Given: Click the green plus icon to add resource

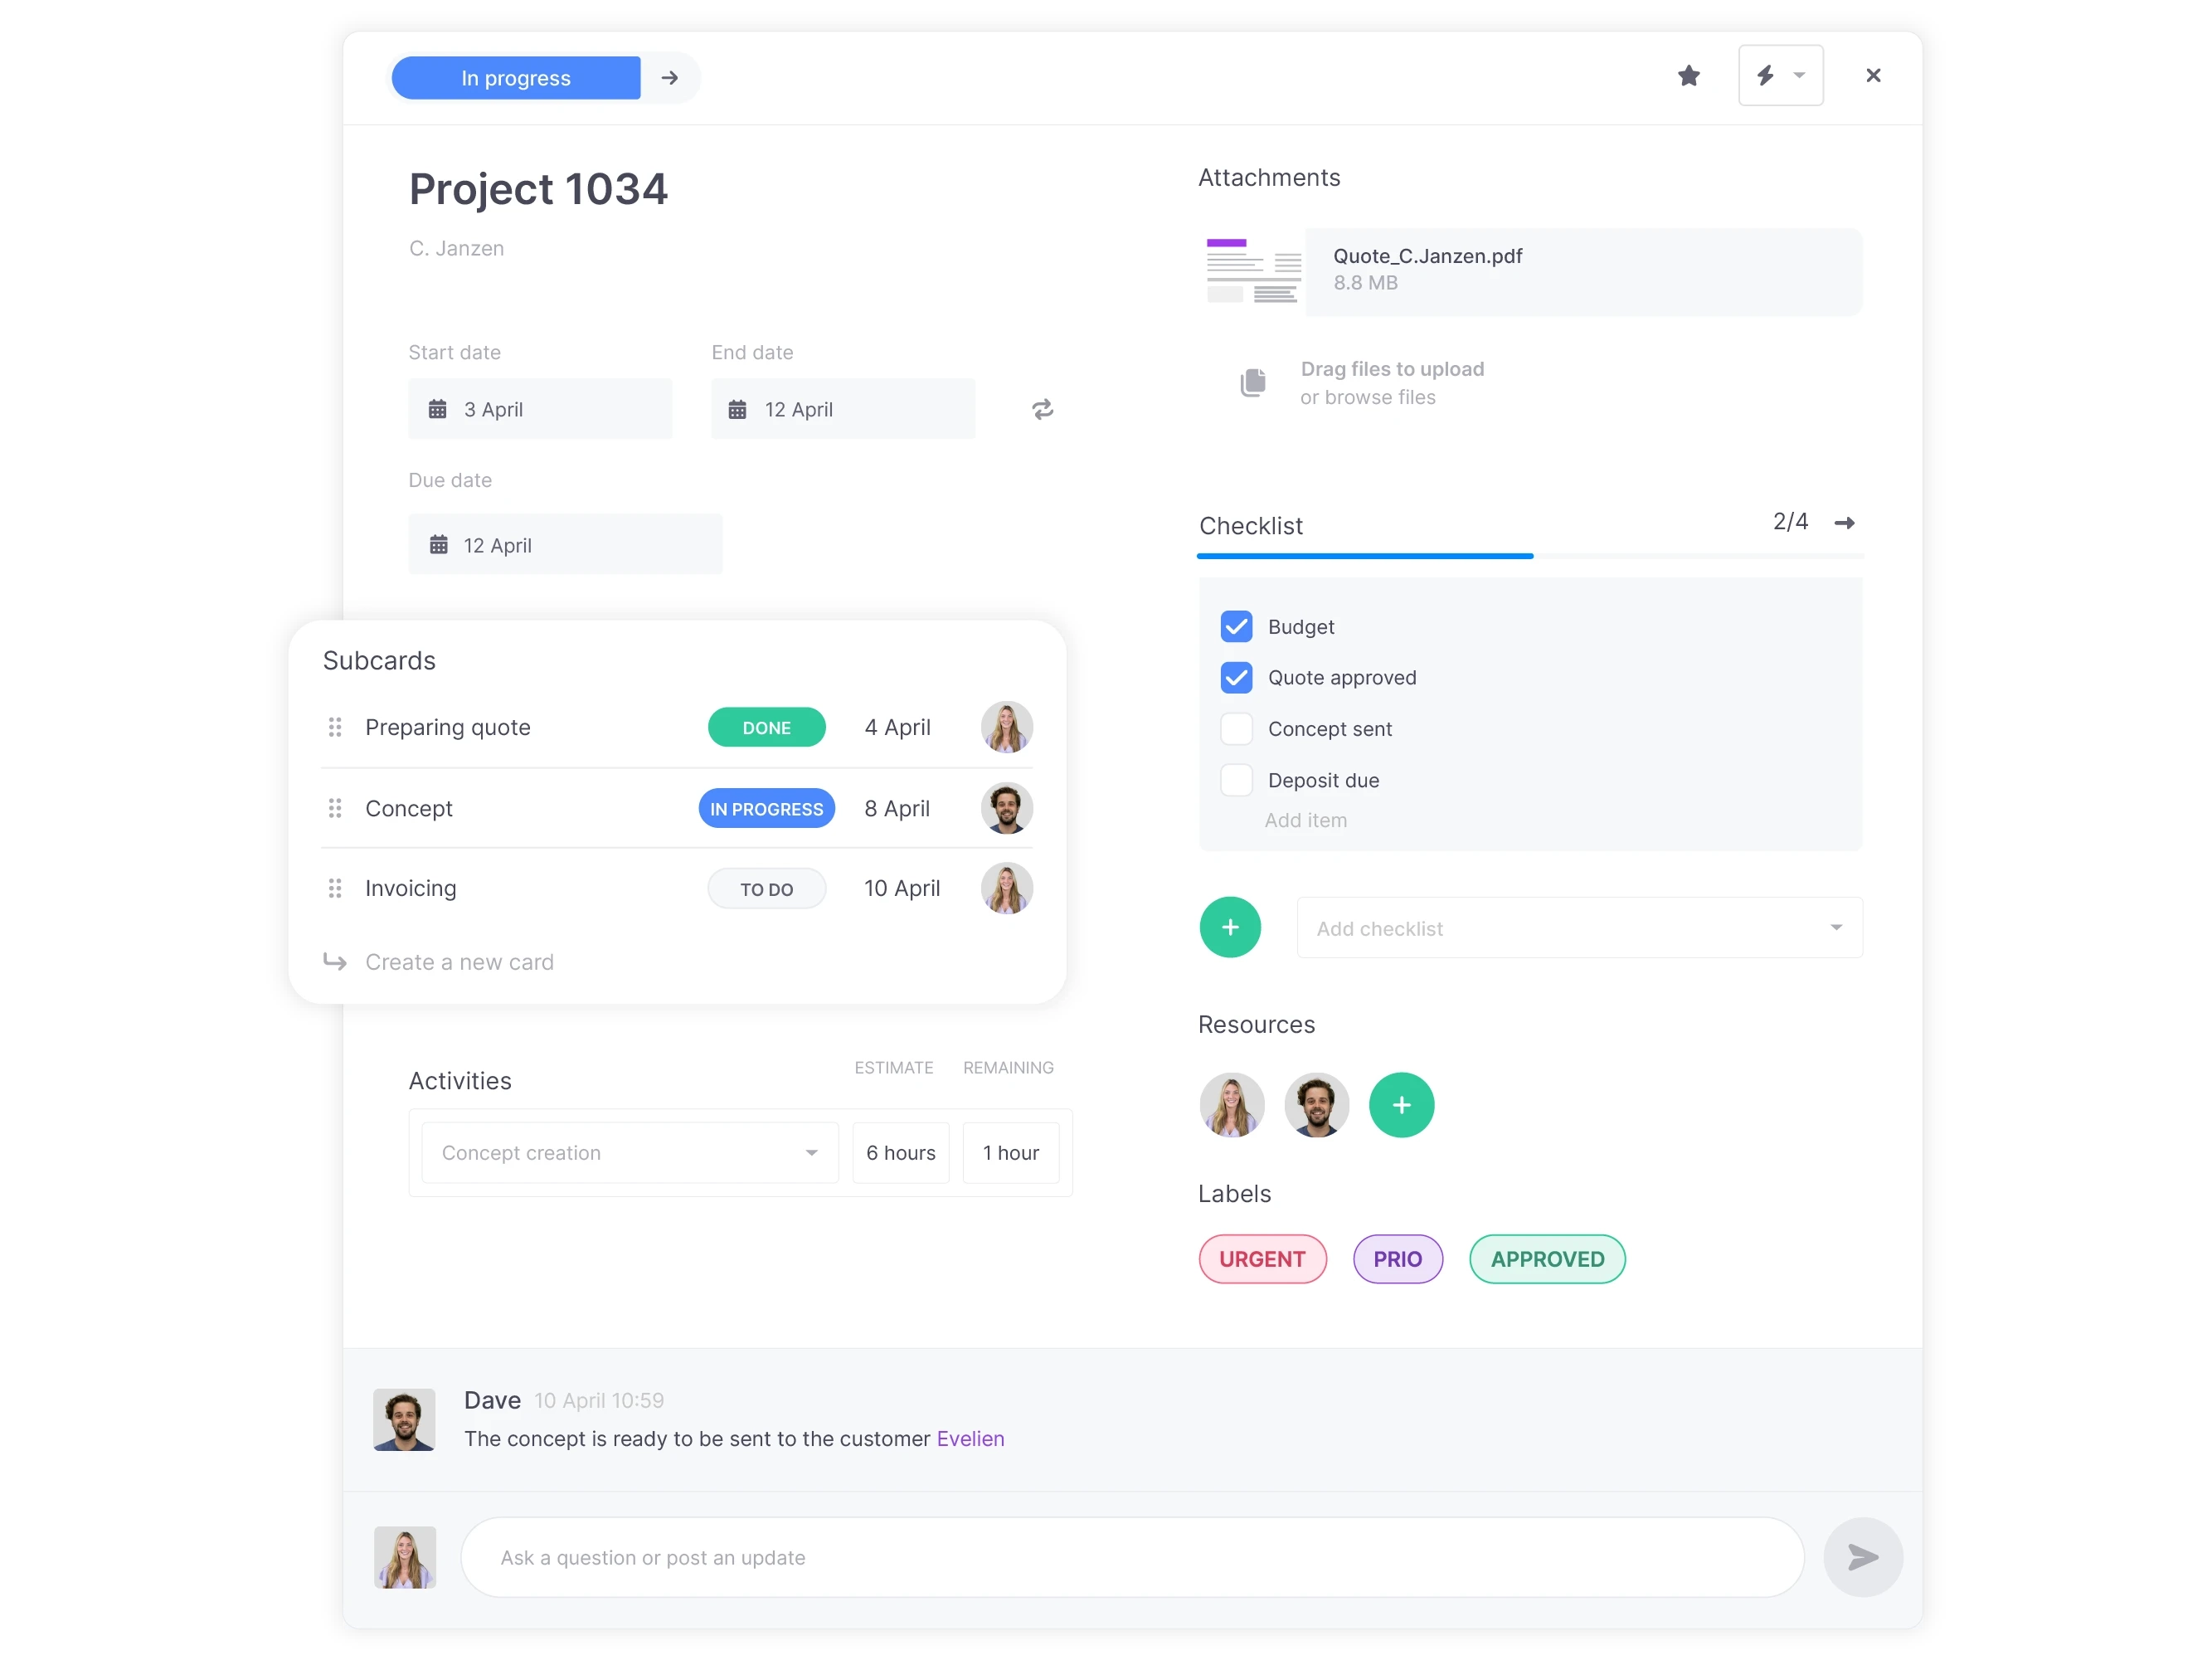Looking at the screenshot, I should 1402,1103.
